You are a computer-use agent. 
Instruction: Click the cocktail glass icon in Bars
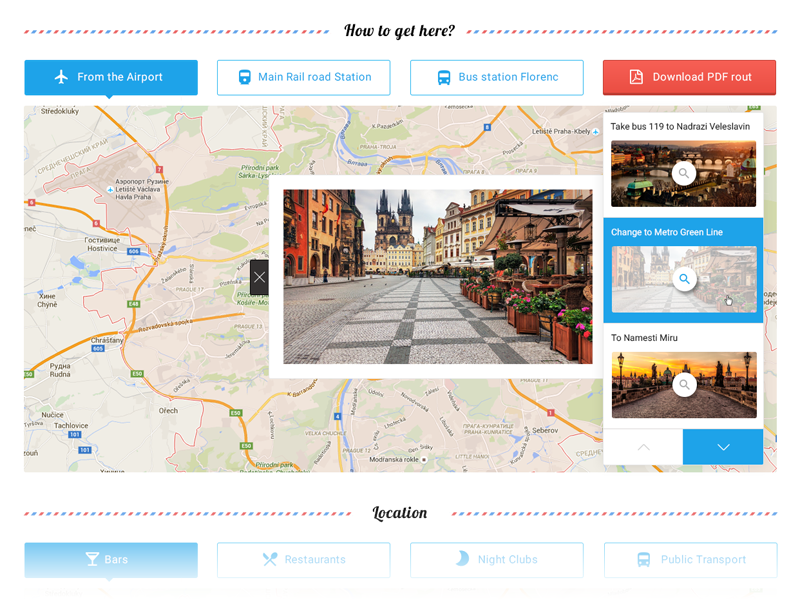point(92,559)
